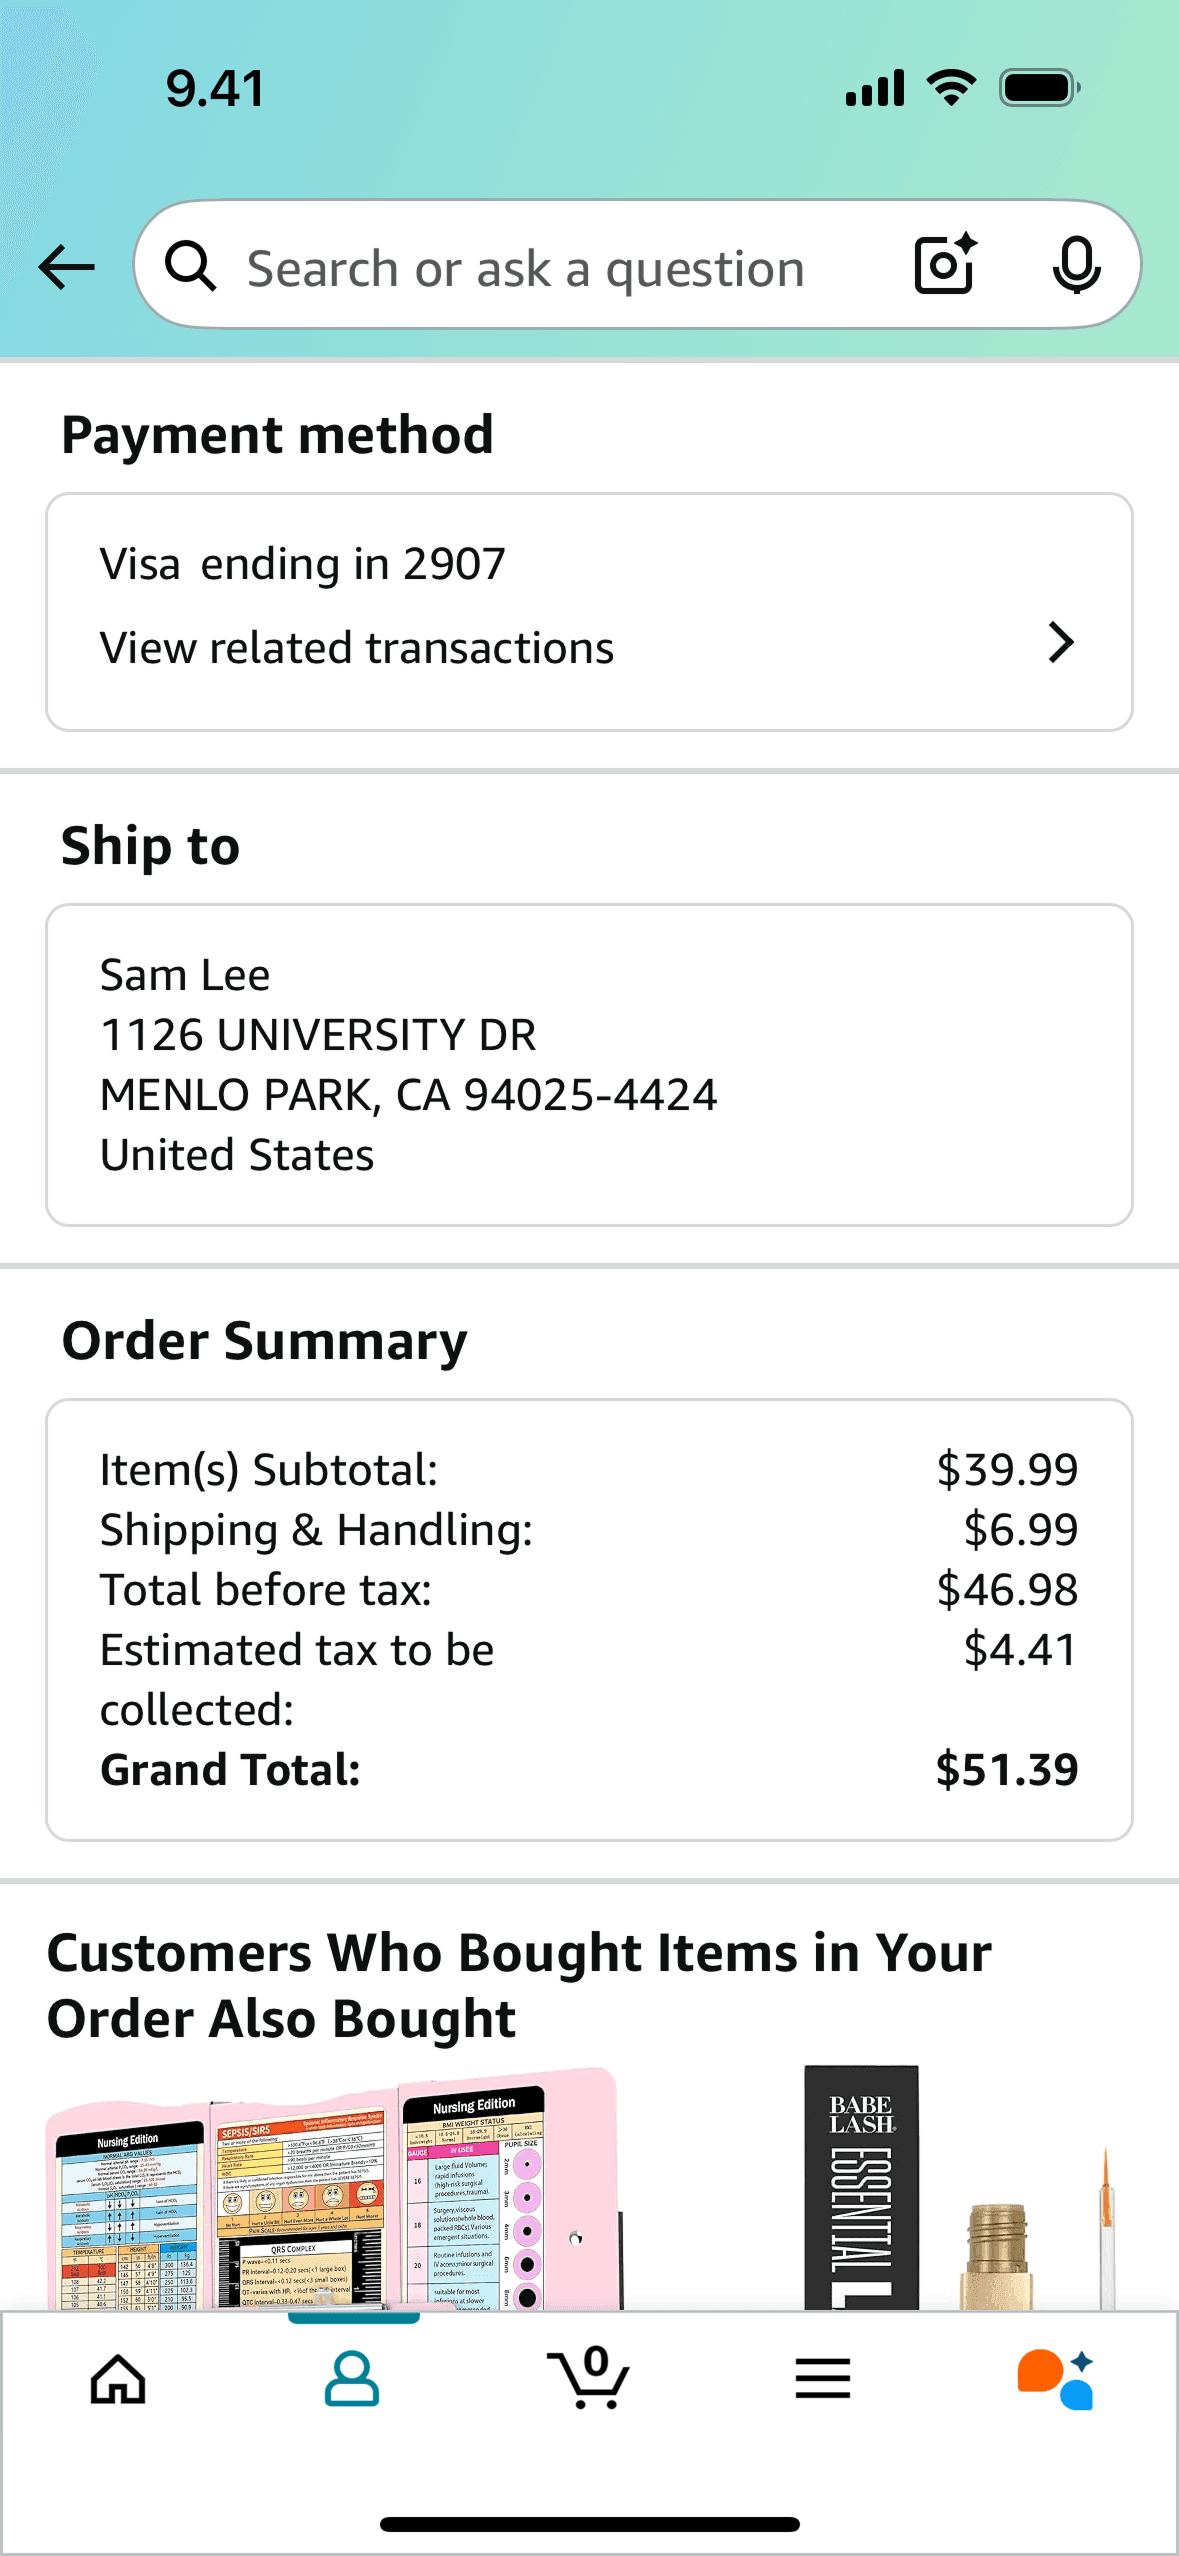Tap the camera icon for visual search
Screen dimensions: 1179x2556
coord(941,266)
